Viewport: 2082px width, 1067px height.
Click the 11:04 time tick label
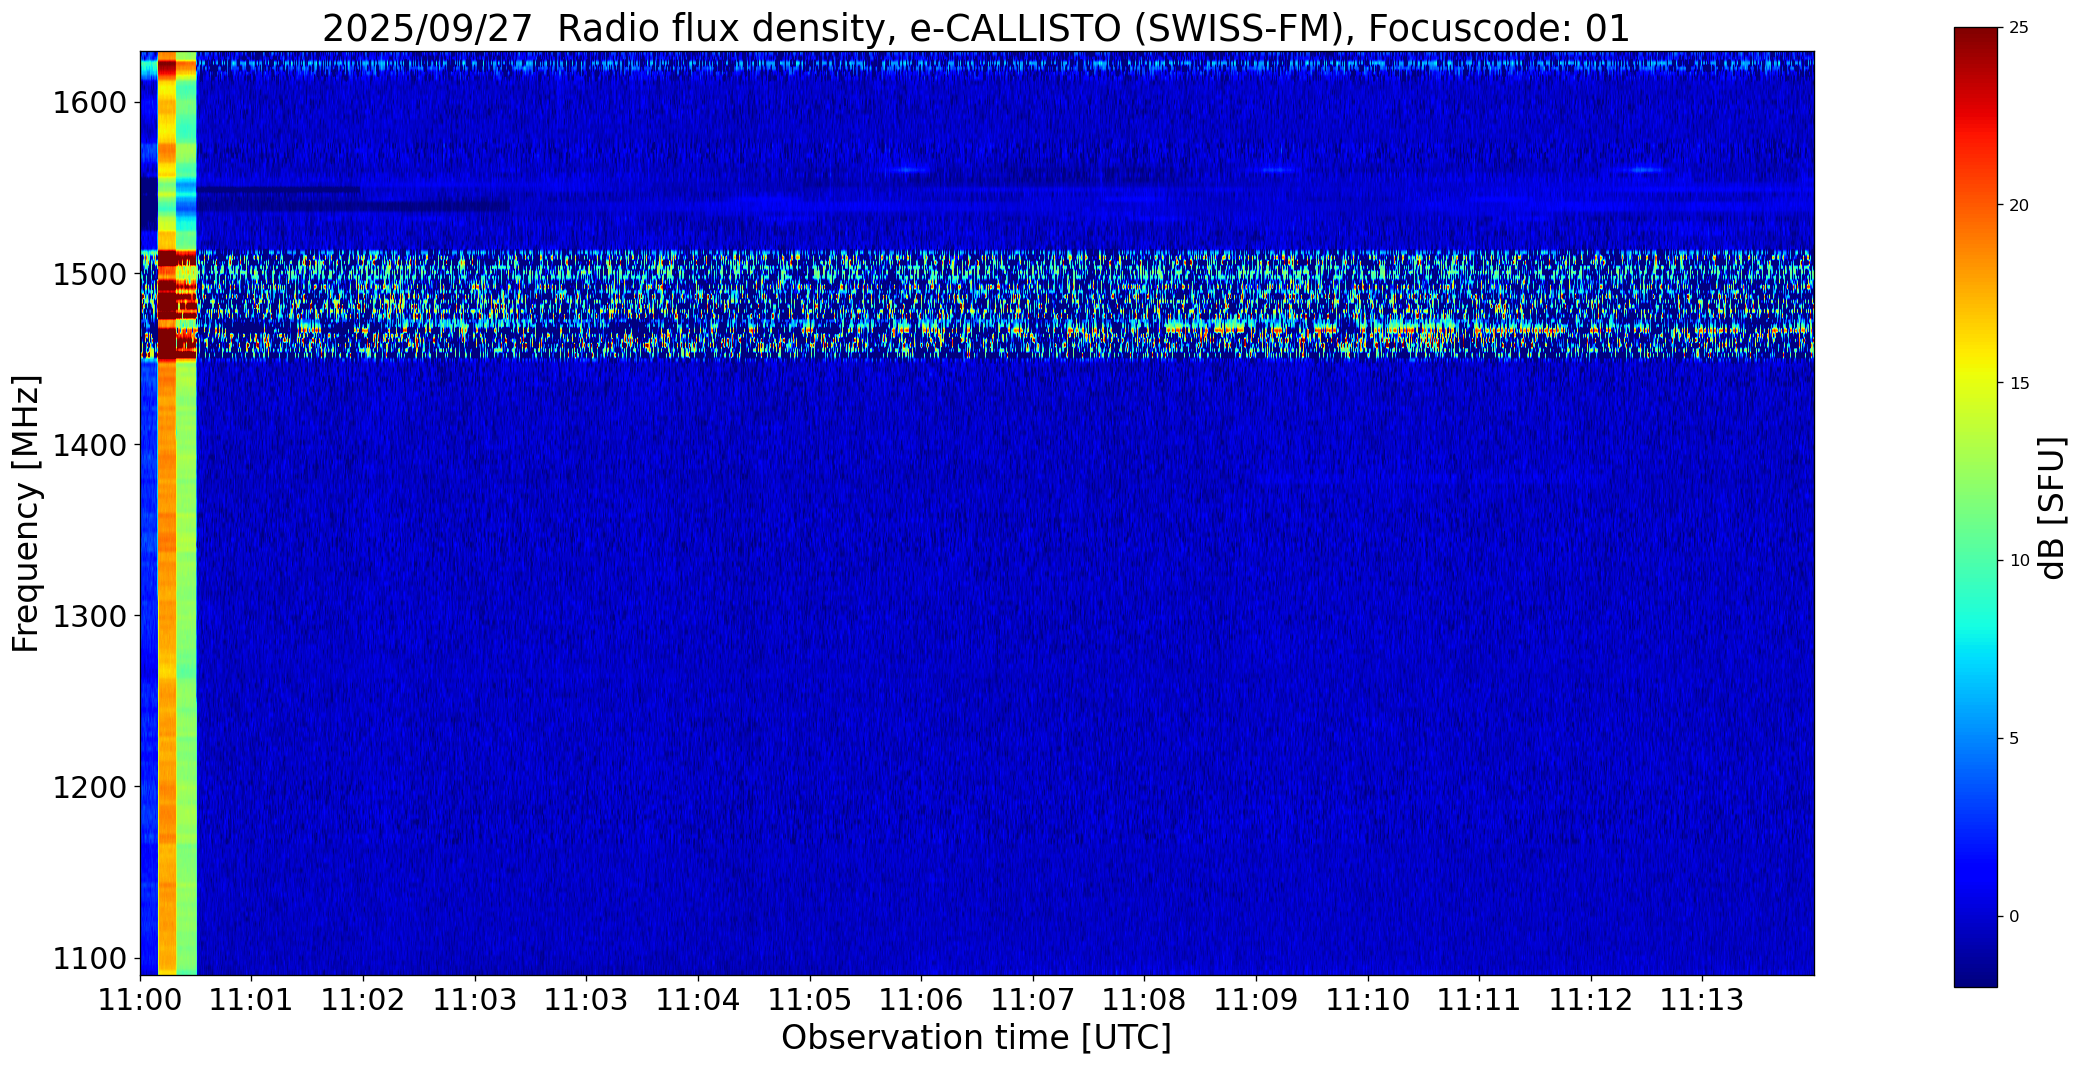pyautogui.click(x=698, y=1000)
